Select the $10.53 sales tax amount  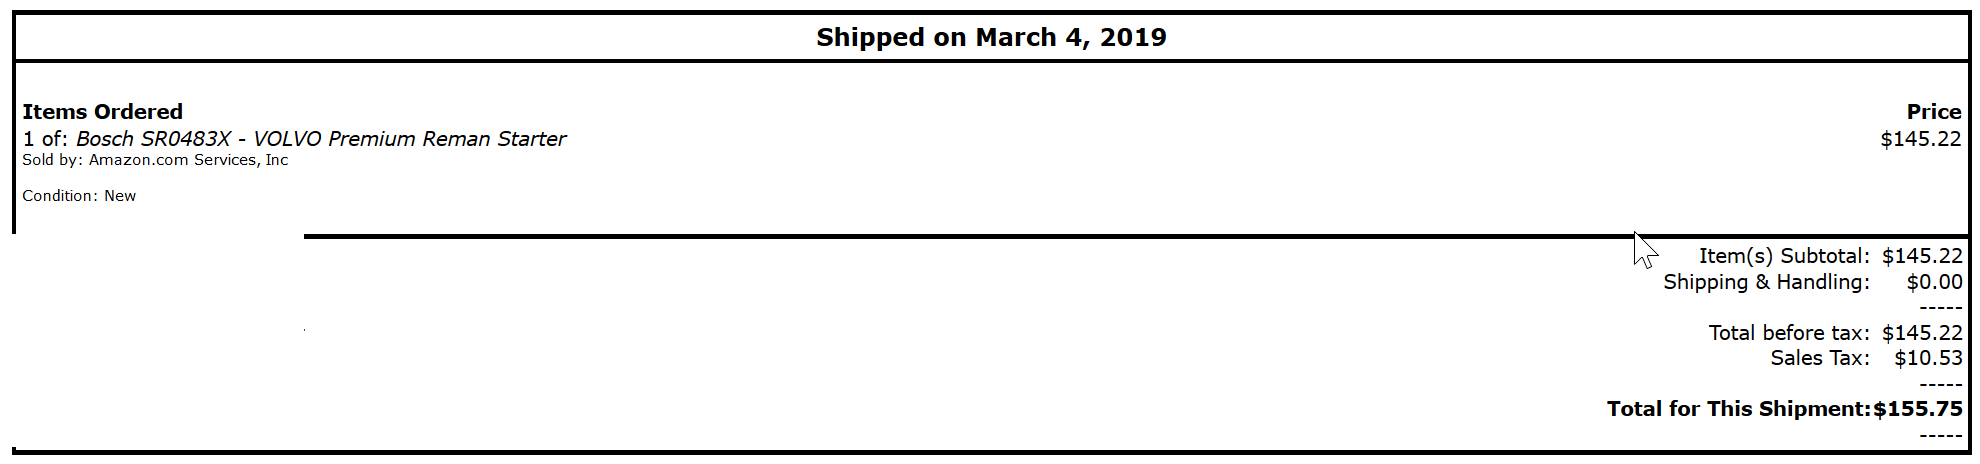(x=1928, y=358)
